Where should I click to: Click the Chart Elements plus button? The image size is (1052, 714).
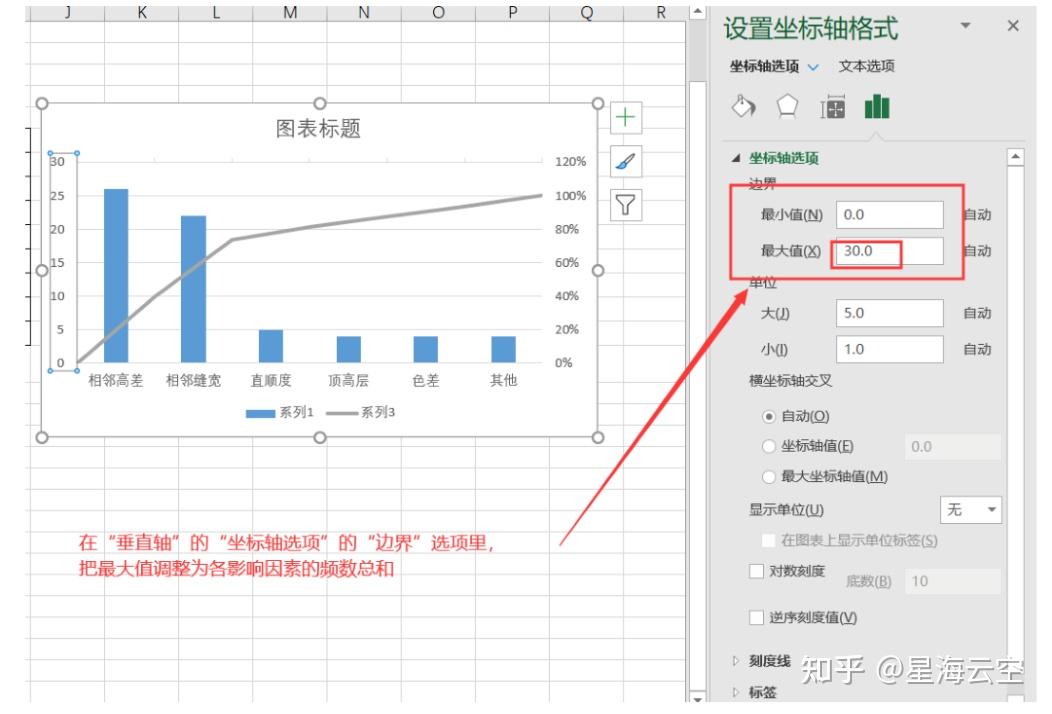(x=625, y=117)
